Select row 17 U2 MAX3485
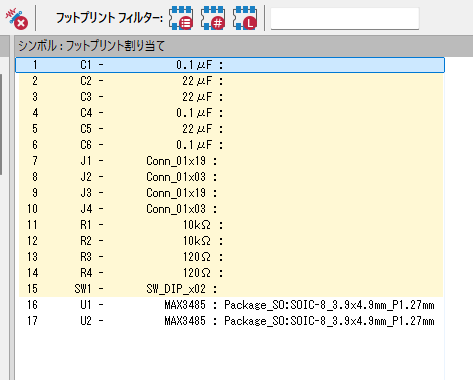 click(230, 321)
